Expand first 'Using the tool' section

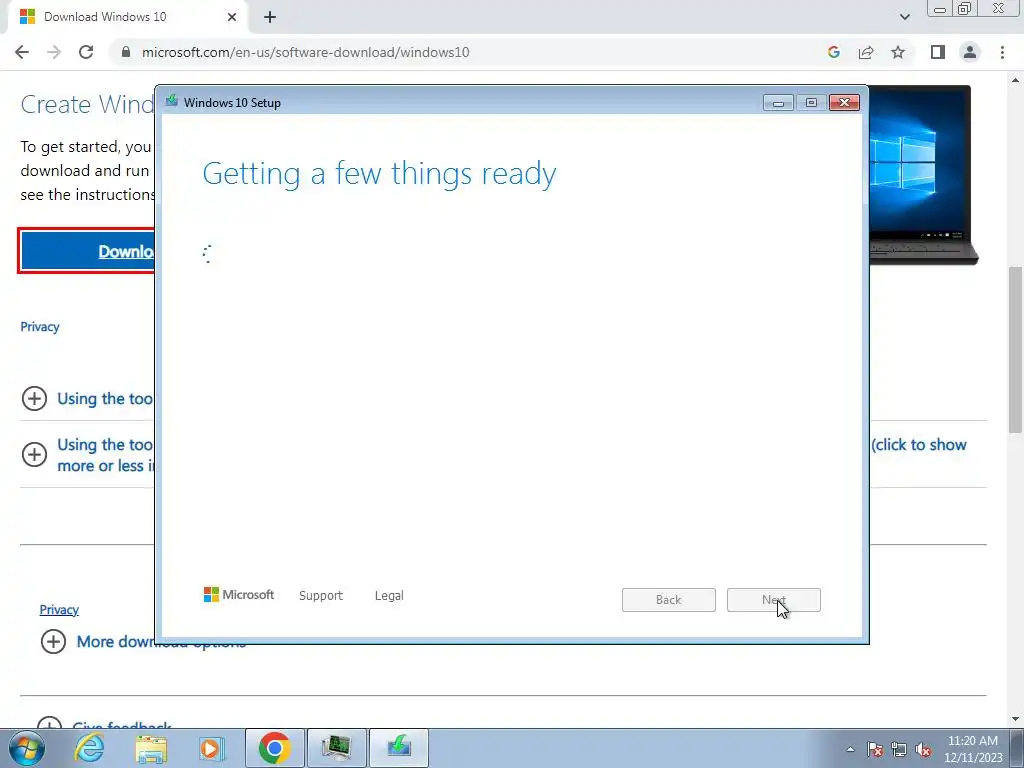click(34, 398)
